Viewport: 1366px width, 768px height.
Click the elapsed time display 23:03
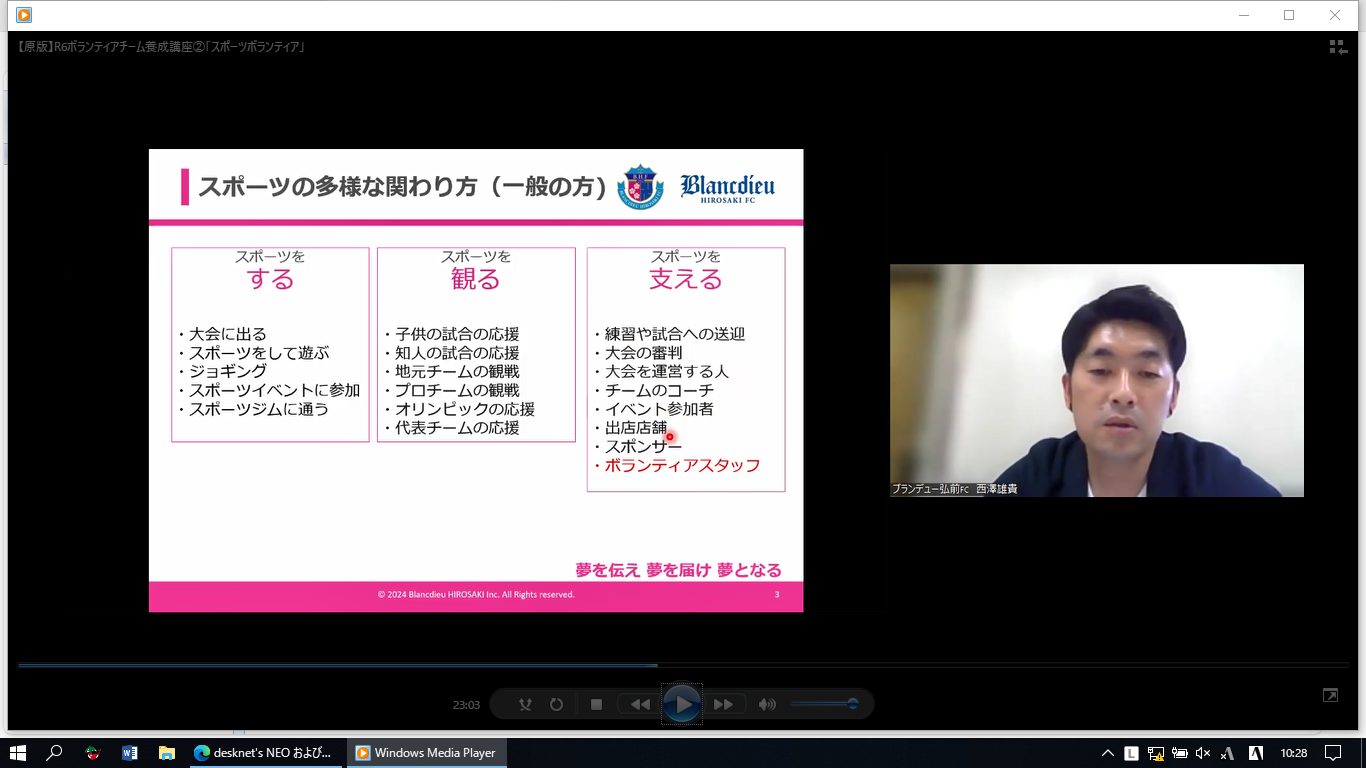click(x=466, y=705)
